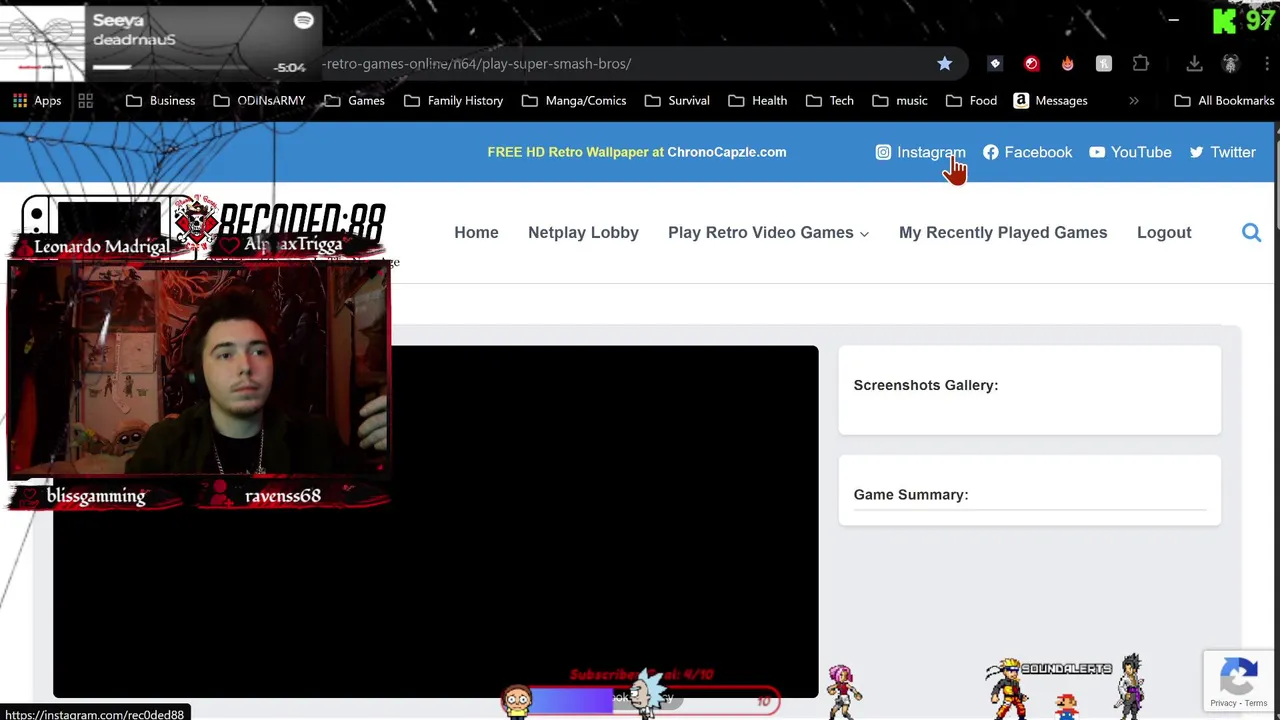This screenshot has width=1280, height=720.
Task: Click the Game Summary heading
Action: (x=911, y=494)
